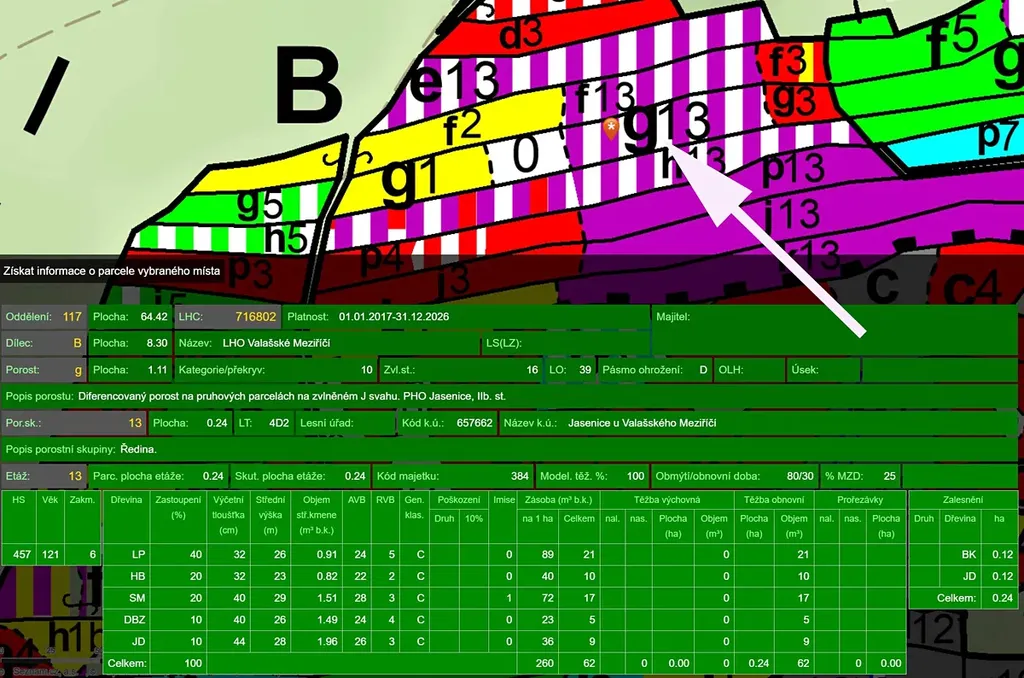Click the BK entry under Zalesnění
The width and height of the screenshot is (1024, 678).
tap(966, 555)
